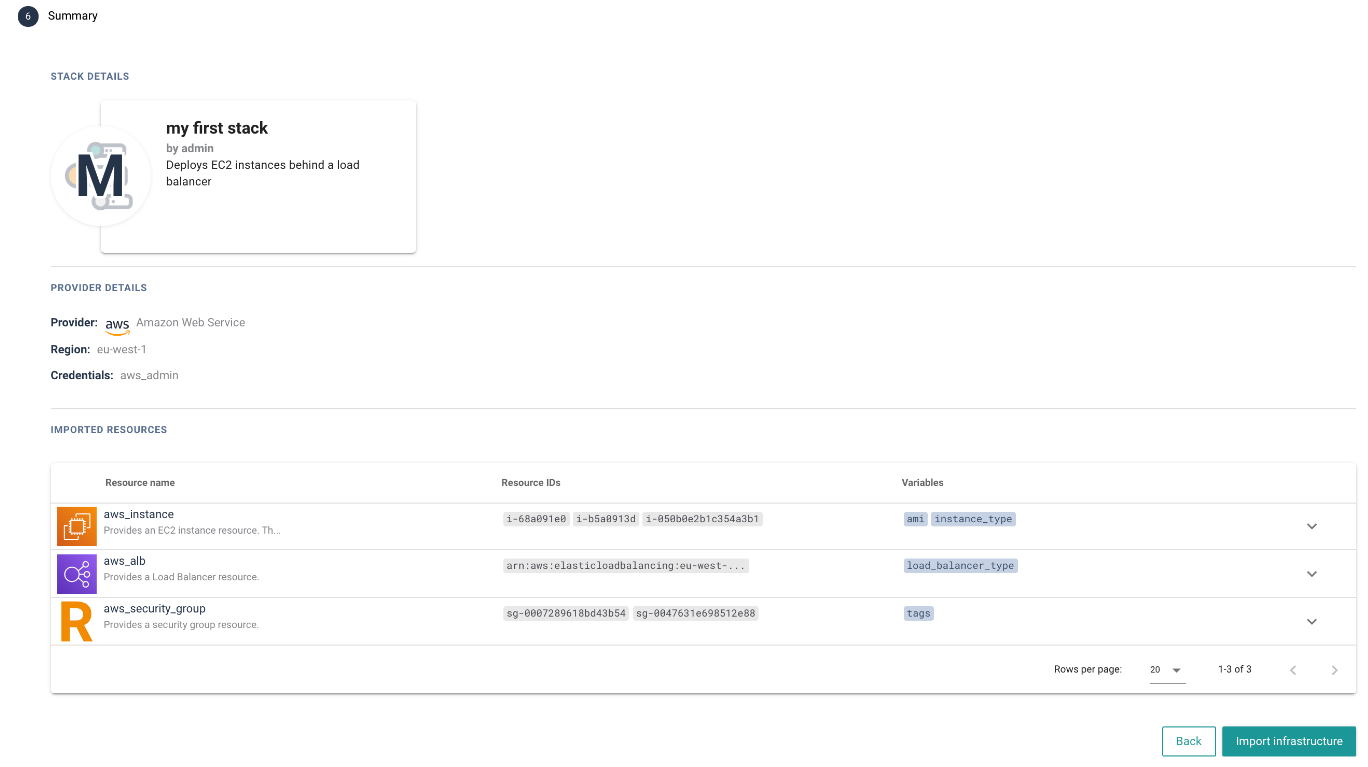Click the Back button
Screen dimensions: 1368x767
pyautogui.click(x=1188, y=741)
